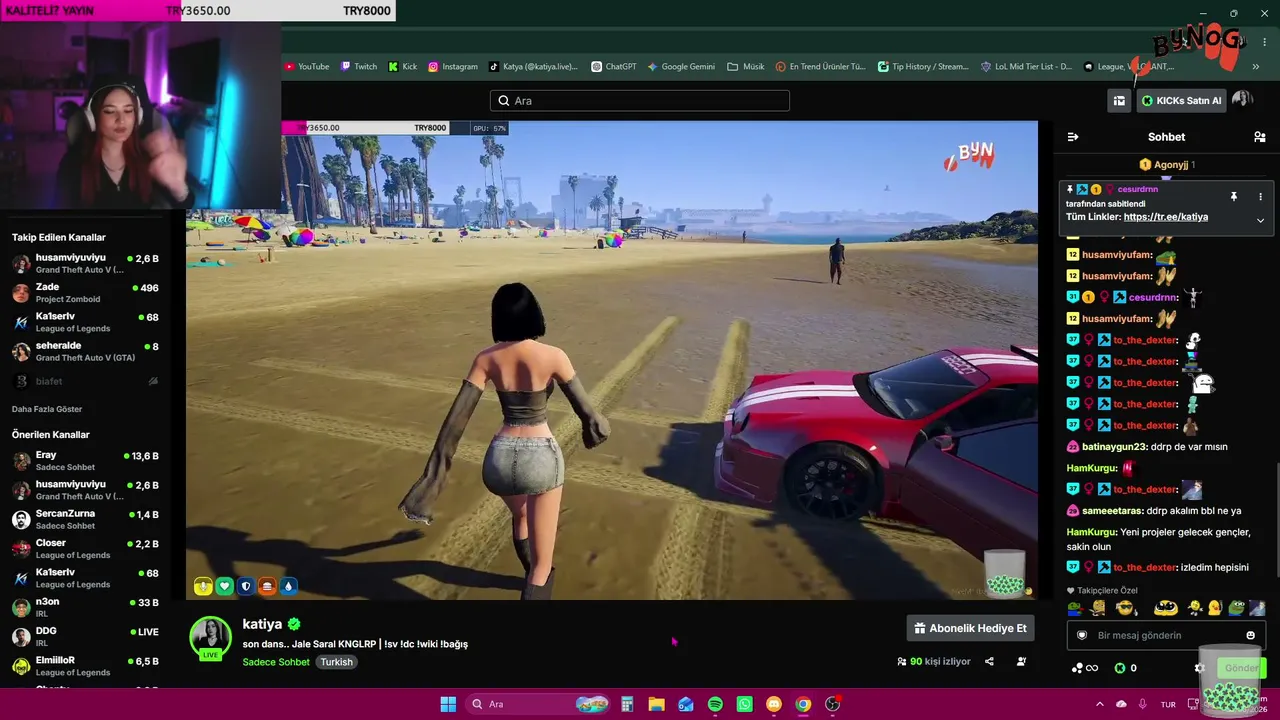Open the n3on IRL channel
The width and height of the screenshot is (1280, 720).
click(85, 608)
